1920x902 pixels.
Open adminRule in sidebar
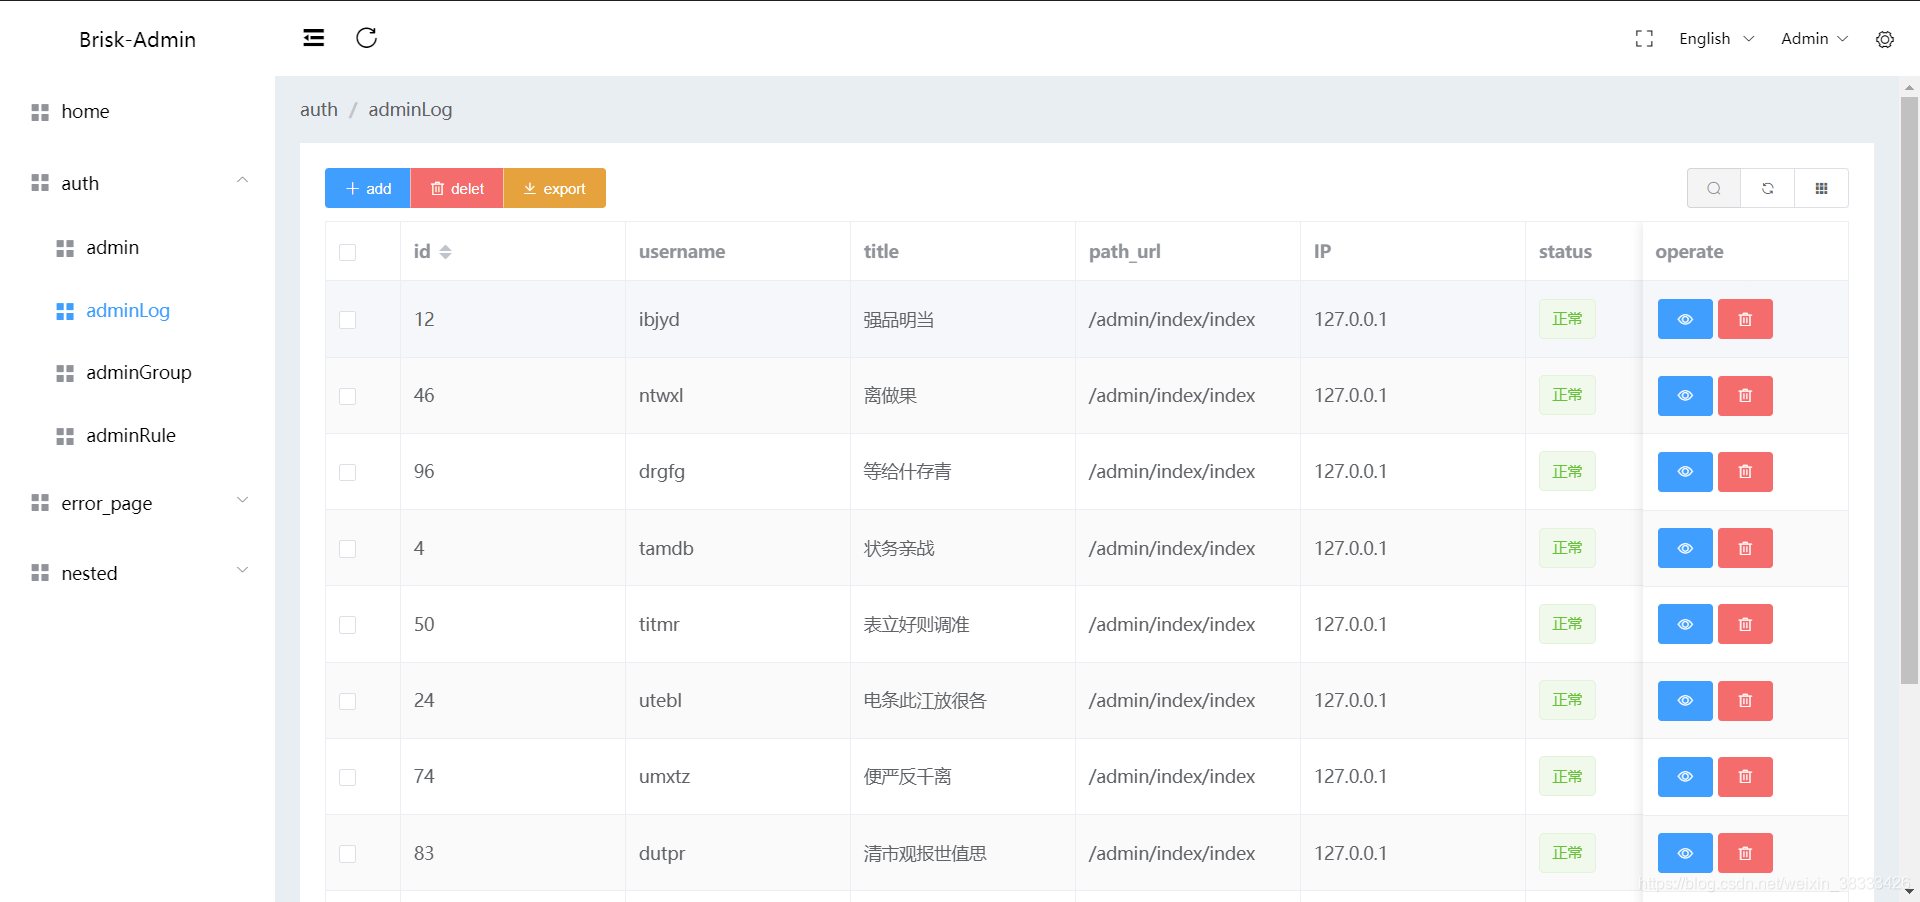point(137,436)
